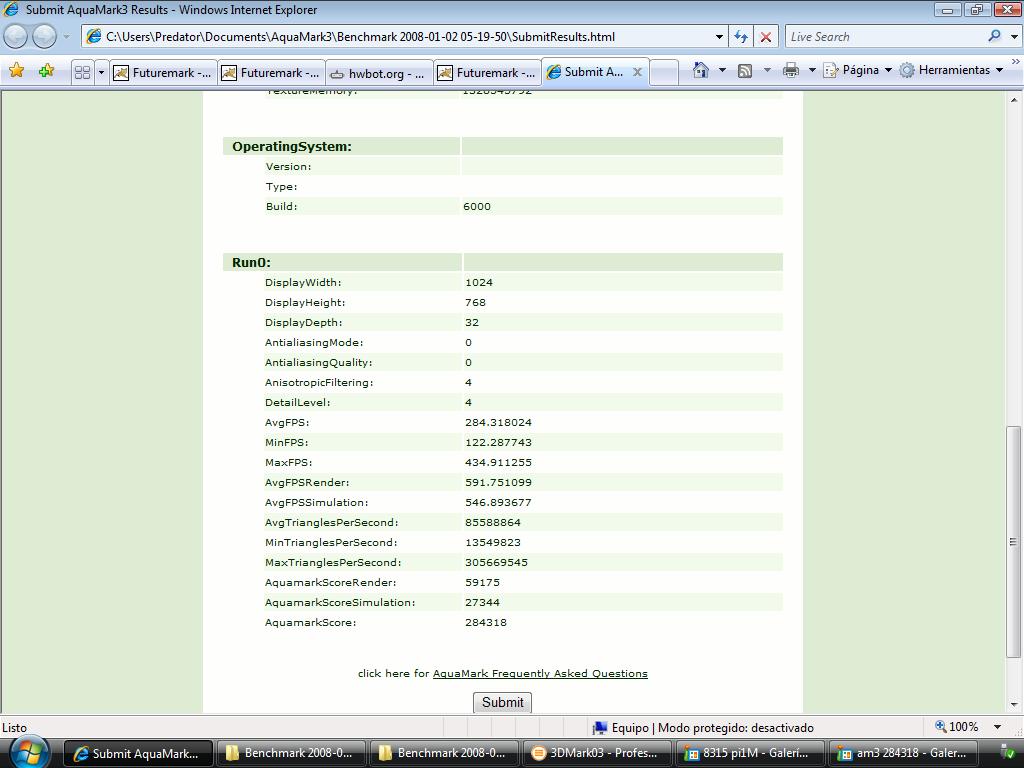This screenshot has height=768, width=1024.
Task: Close the Submit A... tab
Action: 637,72
